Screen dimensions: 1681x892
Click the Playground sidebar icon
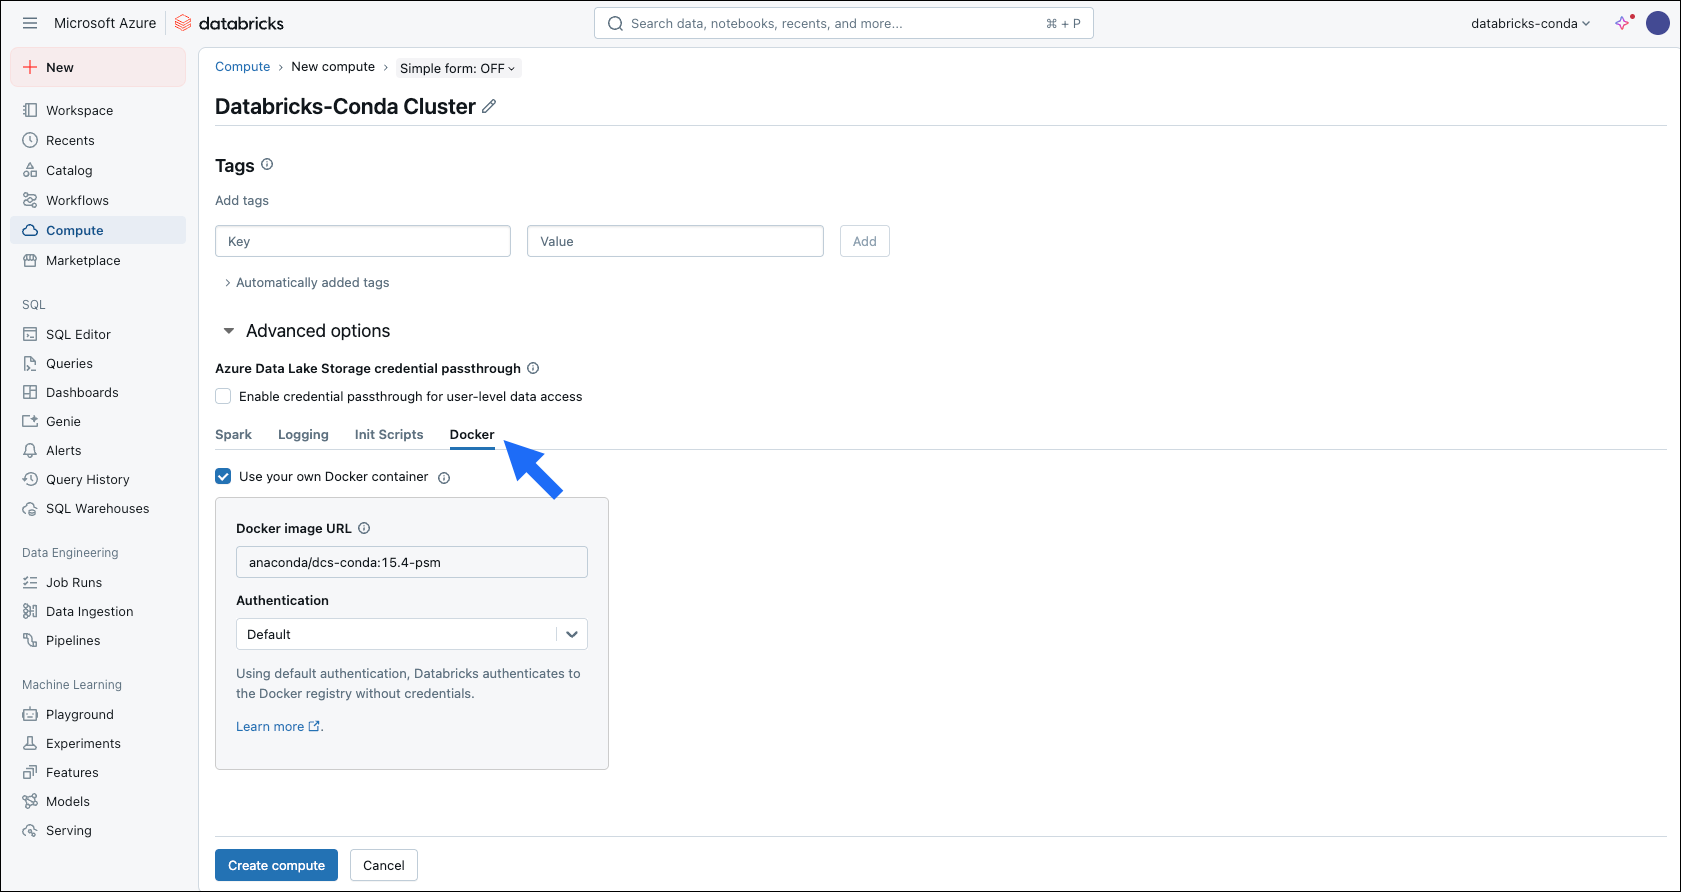tap(30, 714)
